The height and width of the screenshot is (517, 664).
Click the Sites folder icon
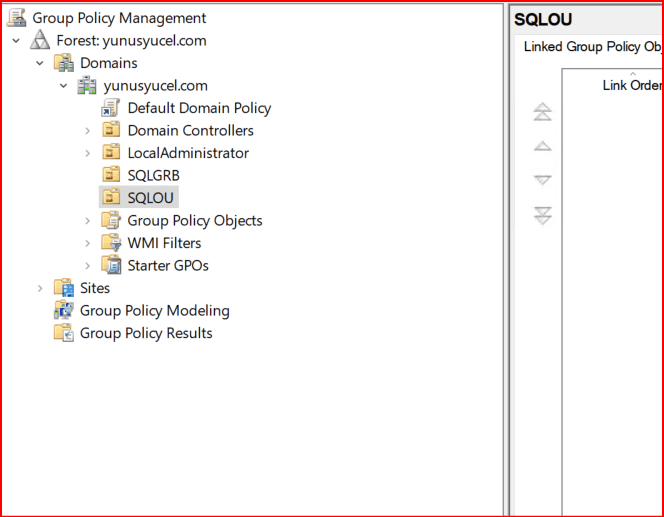[x=64, y=288]
